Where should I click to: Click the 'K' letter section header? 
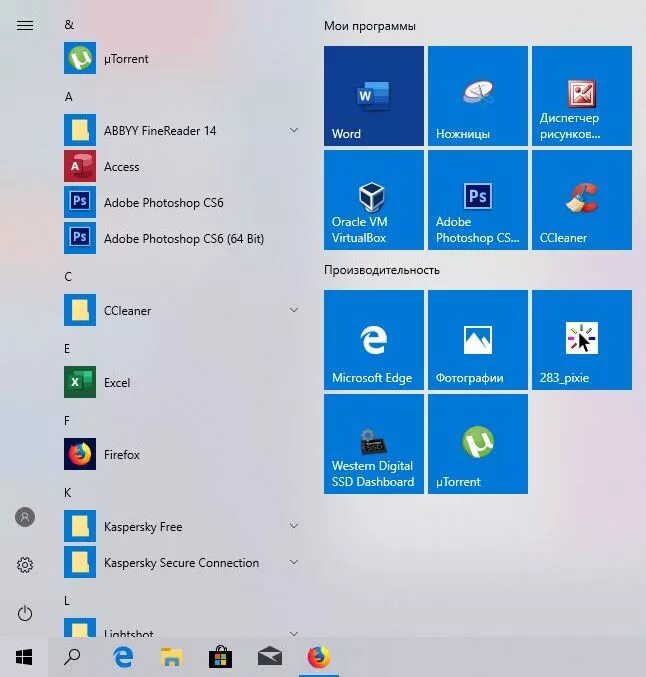tap(67, 492)
